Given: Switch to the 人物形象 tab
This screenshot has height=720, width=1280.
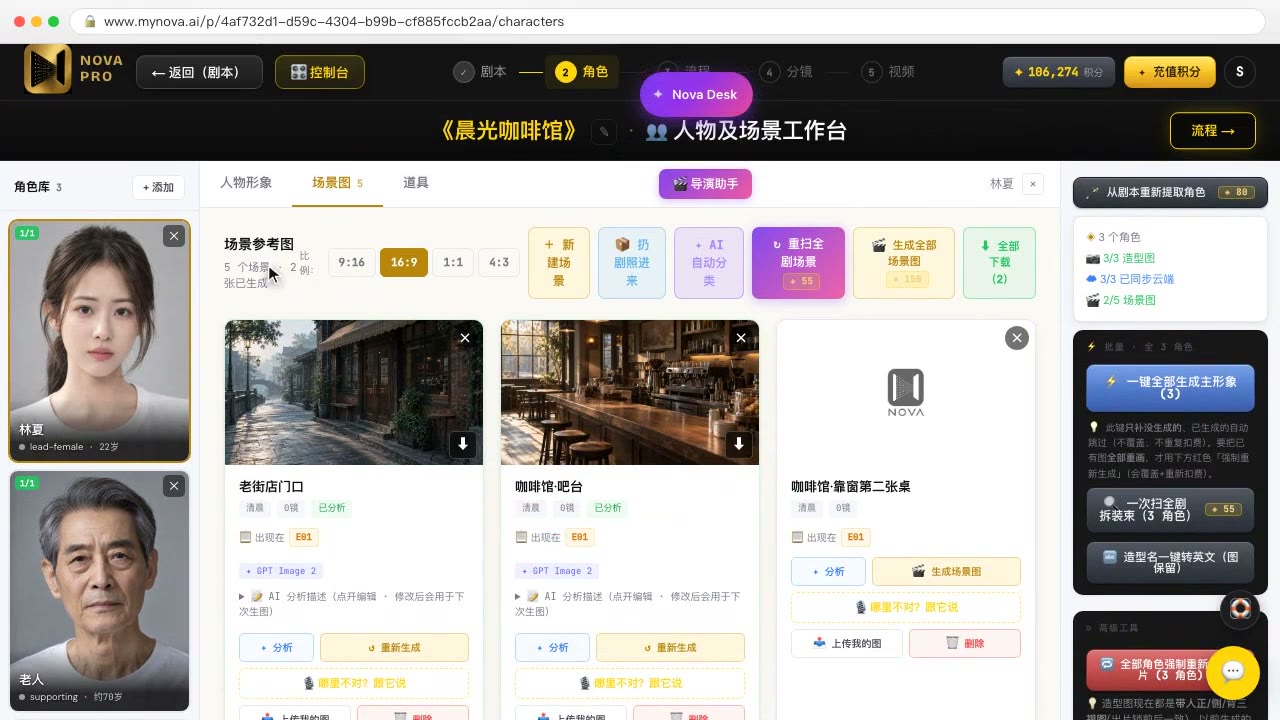Looking at the screenshot, I should point(246,183).
